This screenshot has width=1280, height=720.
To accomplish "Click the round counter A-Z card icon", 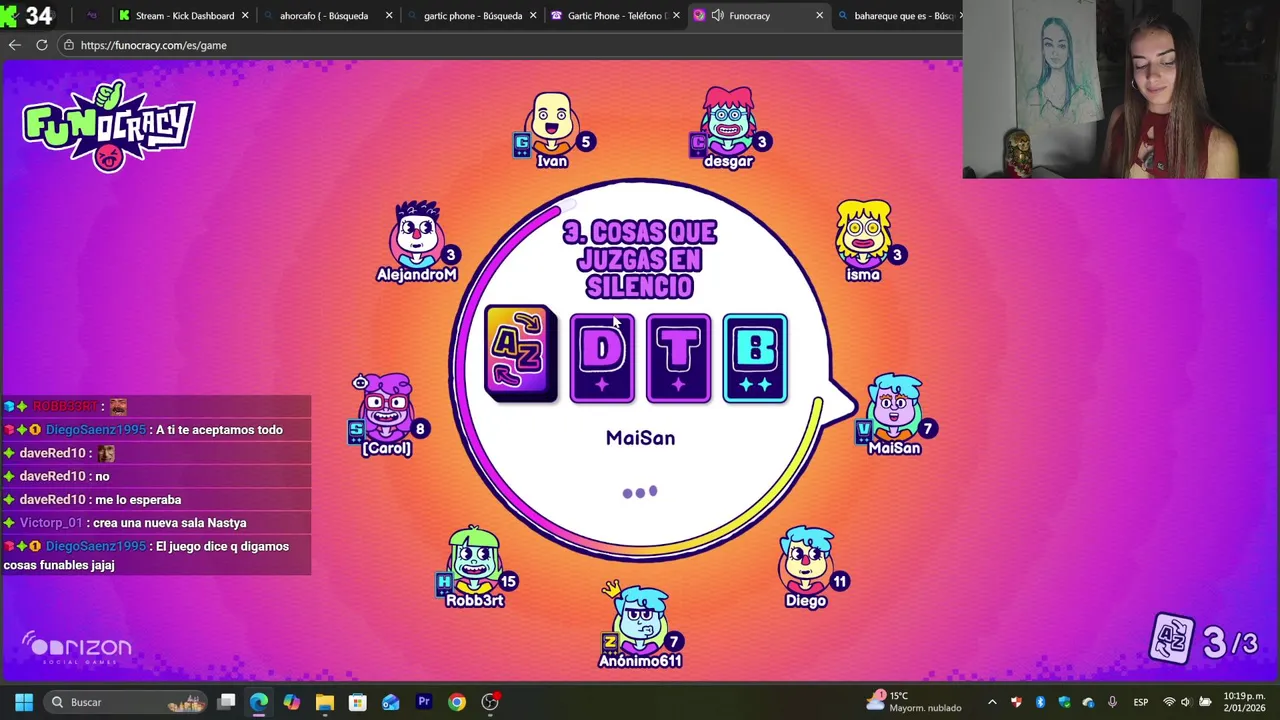I will 1170,640.
